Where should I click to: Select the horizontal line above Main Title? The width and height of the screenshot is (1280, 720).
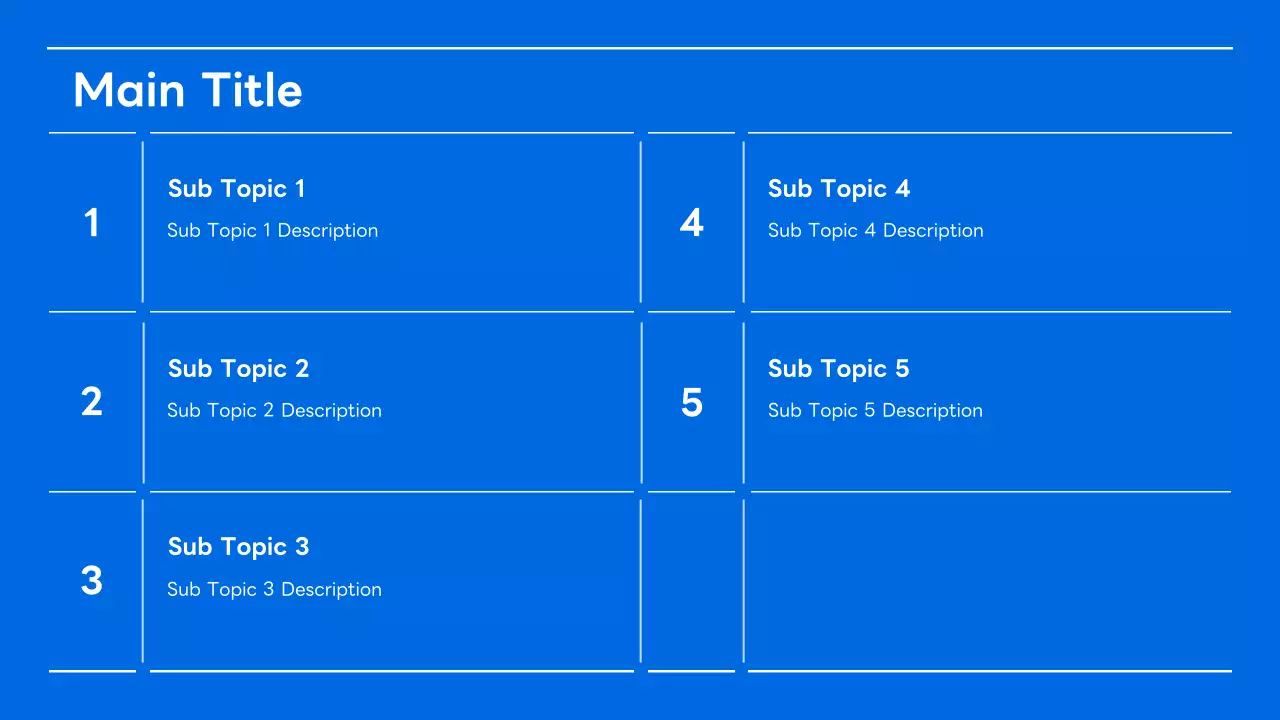click(x=640, y=48)
